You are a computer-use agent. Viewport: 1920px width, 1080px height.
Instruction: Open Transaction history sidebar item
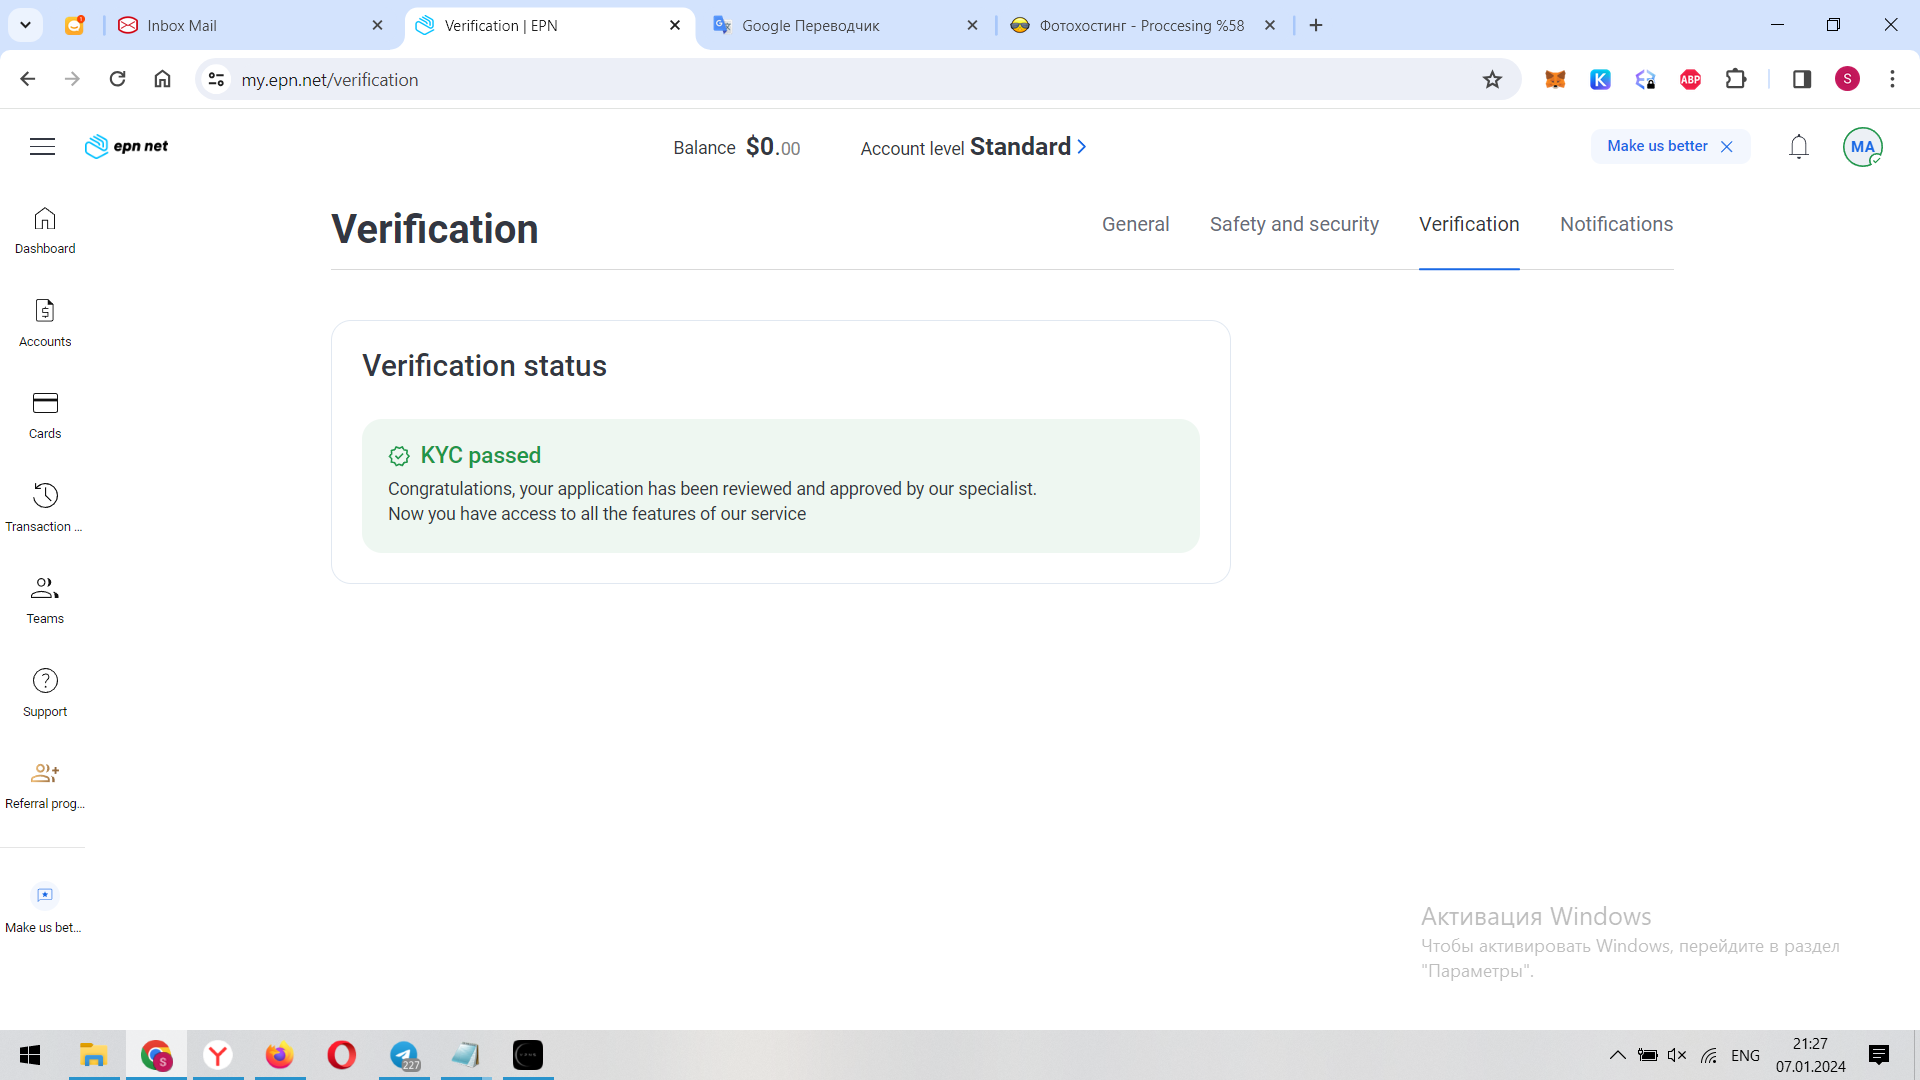(45, 507)
